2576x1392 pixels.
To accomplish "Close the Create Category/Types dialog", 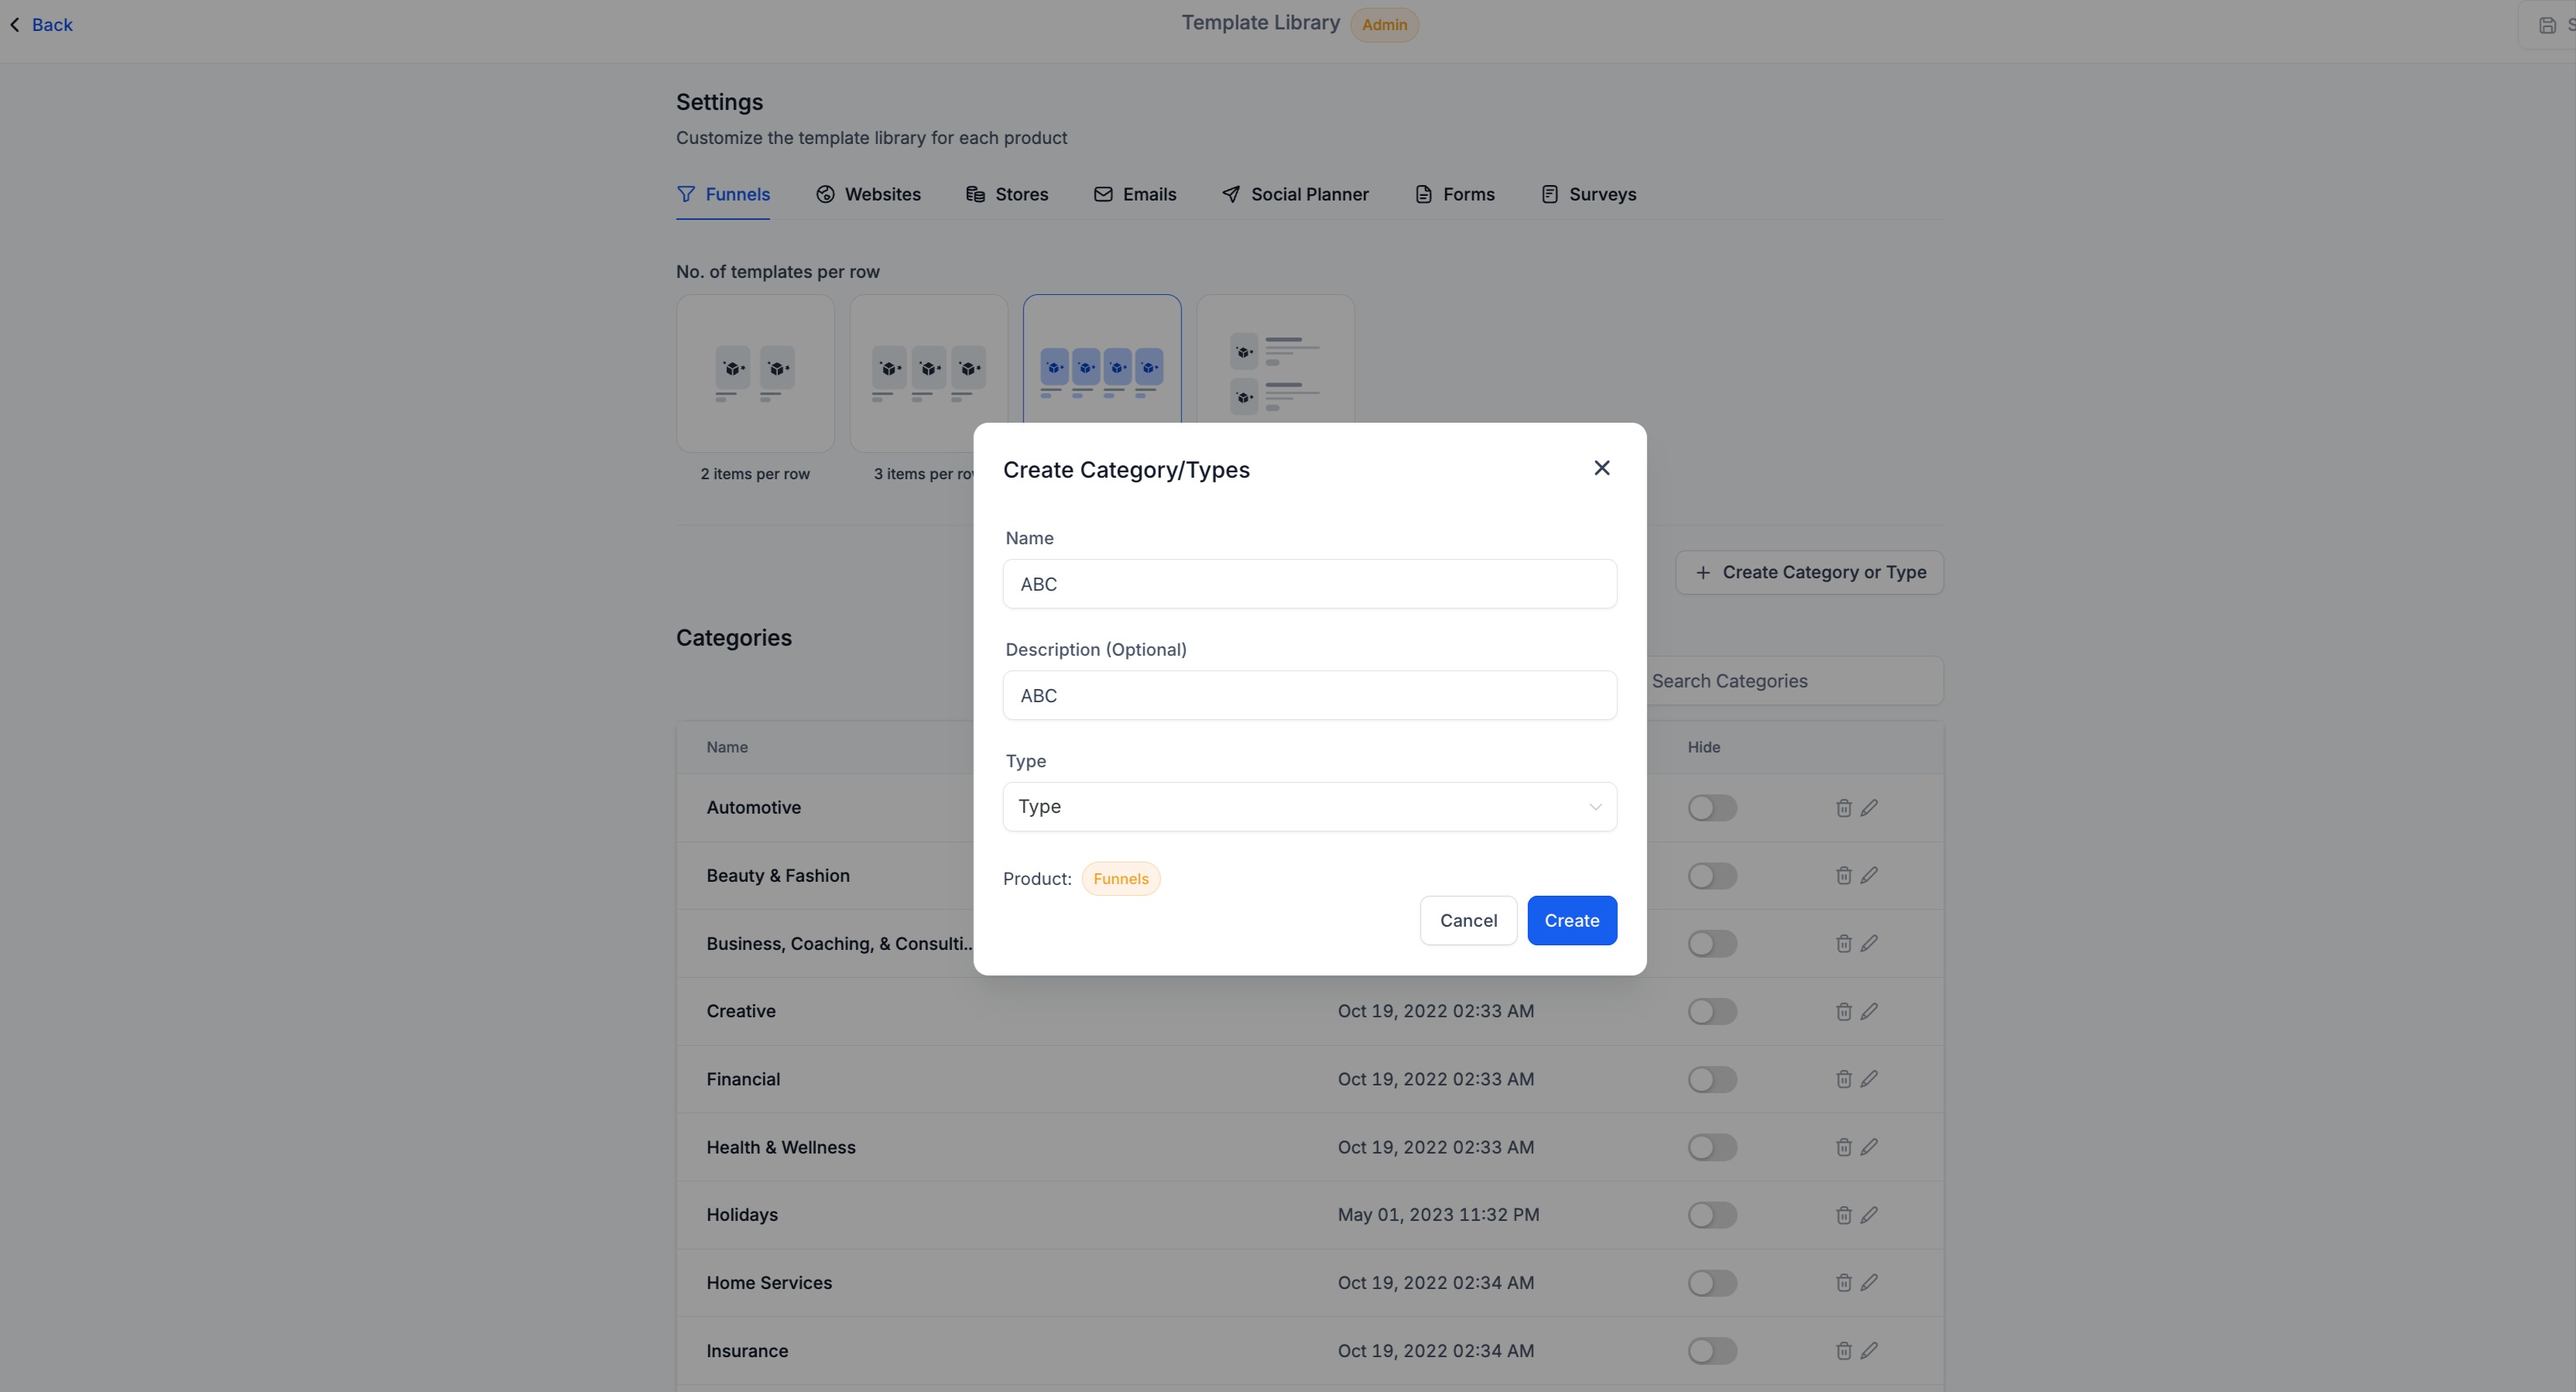I will pos(1601,468).
